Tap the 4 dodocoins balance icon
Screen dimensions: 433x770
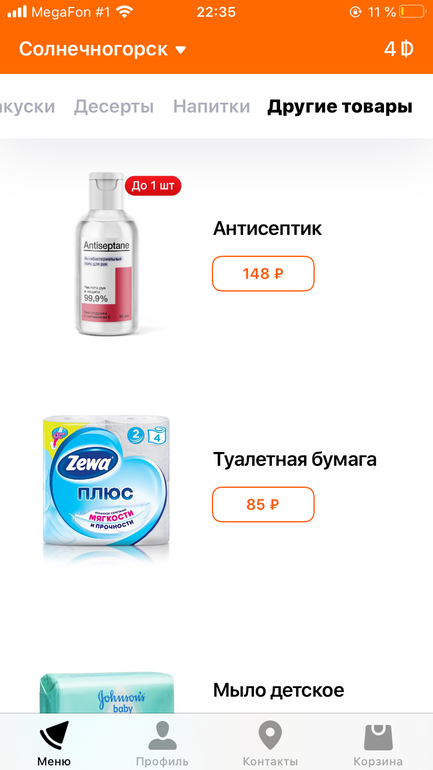[398, 49]
